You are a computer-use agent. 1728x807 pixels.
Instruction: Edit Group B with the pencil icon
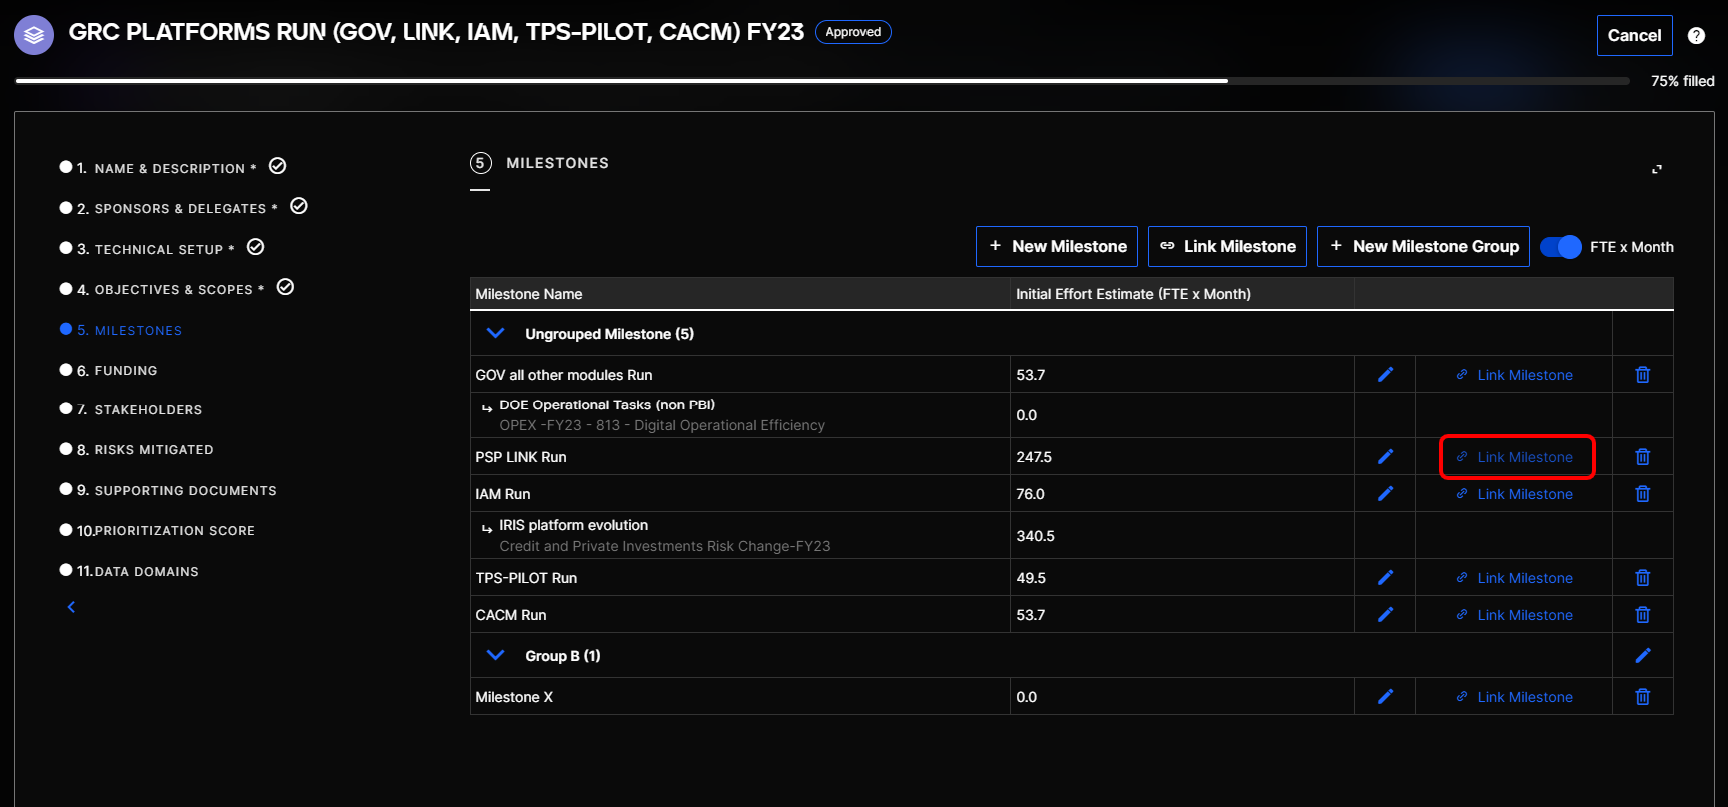pyautogui.click(x=1642, y=656)
